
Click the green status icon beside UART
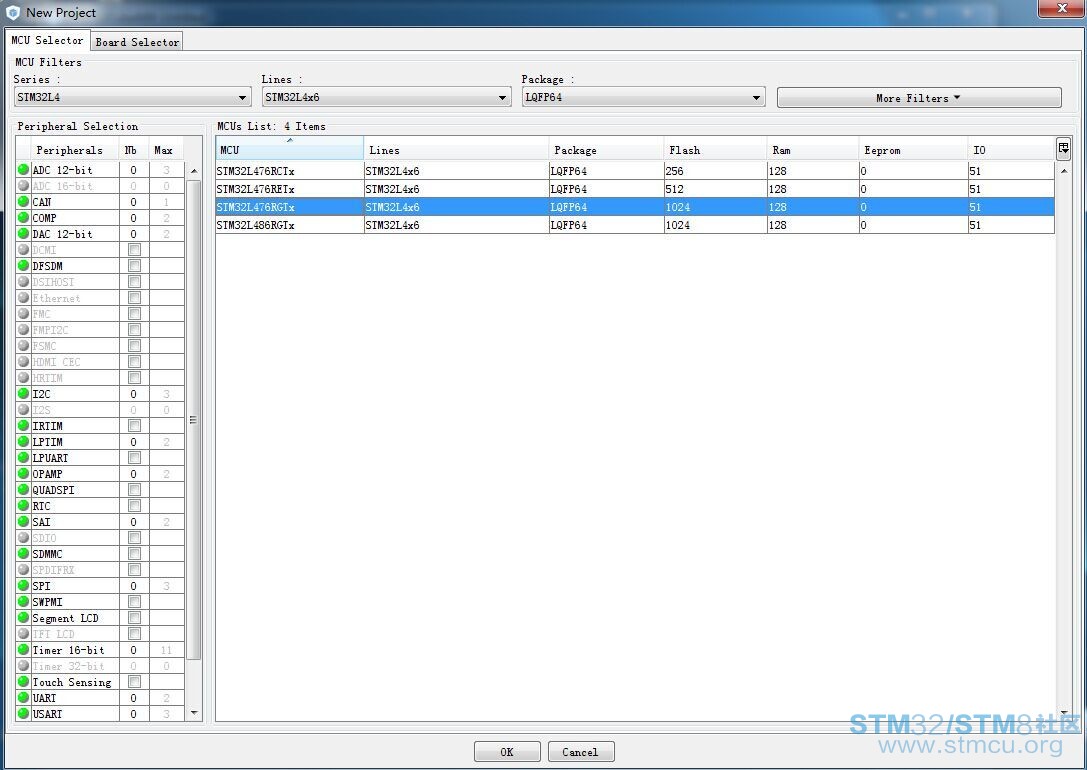pos(24,697)
